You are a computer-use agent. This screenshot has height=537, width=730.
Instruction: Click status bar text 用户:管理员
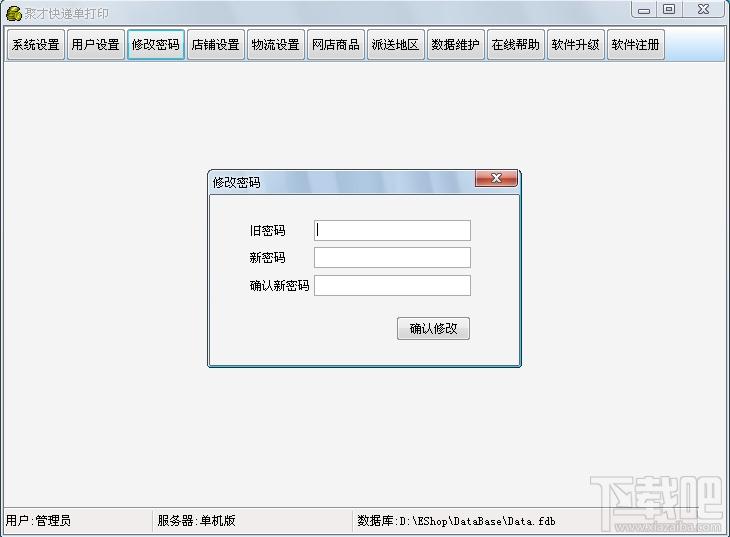pos(38,521)
